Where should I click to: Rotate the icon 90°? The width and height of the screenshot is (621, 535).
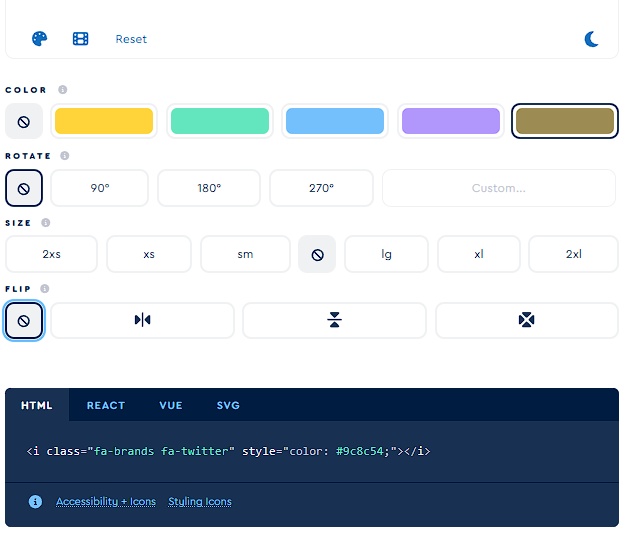click(100, 188)
